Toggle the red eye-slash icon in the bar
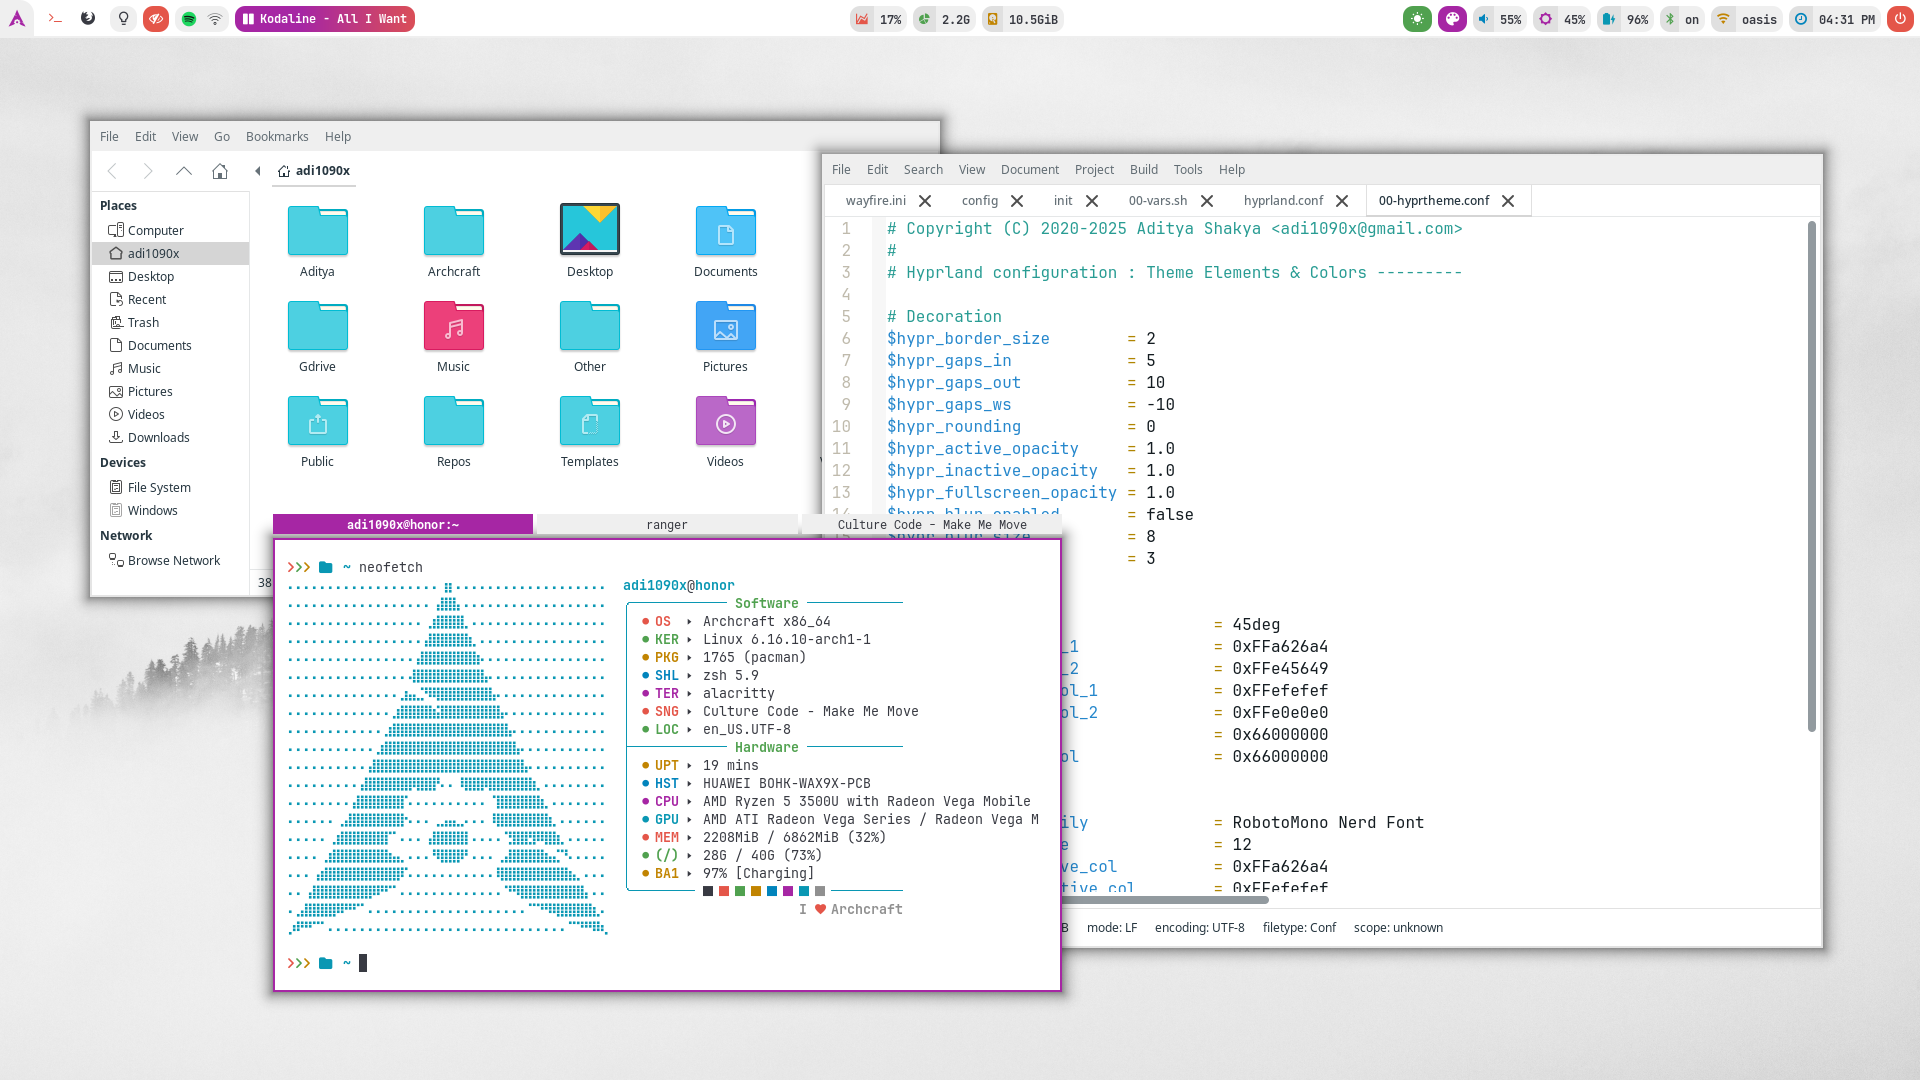Screen dimensions: 1920x1080 [155, 19]
